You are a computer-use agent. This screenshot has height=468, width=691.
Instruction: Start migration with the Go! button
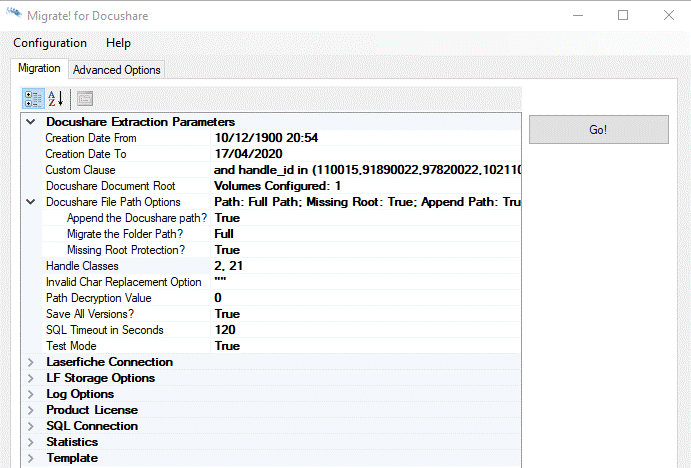(598, 130)
